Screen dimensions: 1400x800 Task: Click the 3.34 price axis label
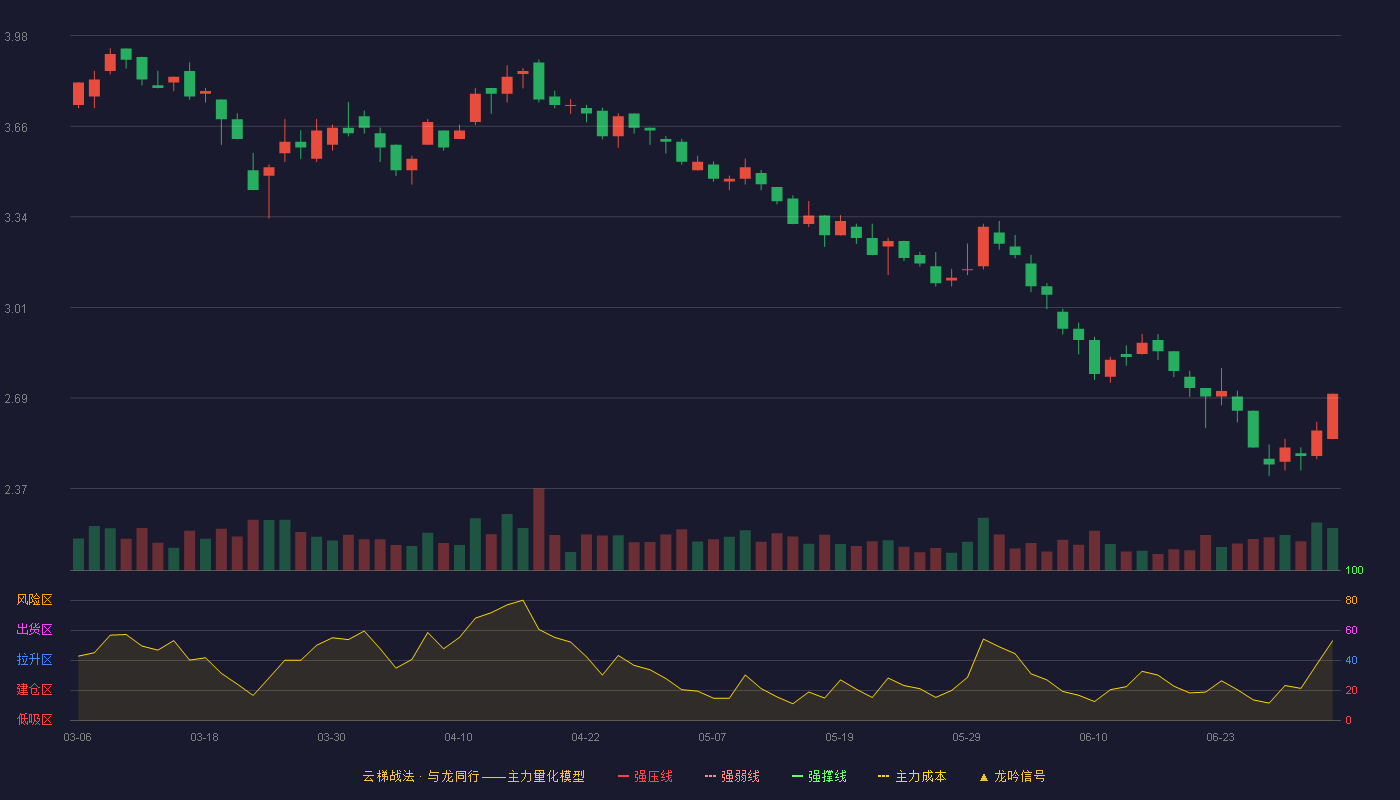click(x=16, y=218)
